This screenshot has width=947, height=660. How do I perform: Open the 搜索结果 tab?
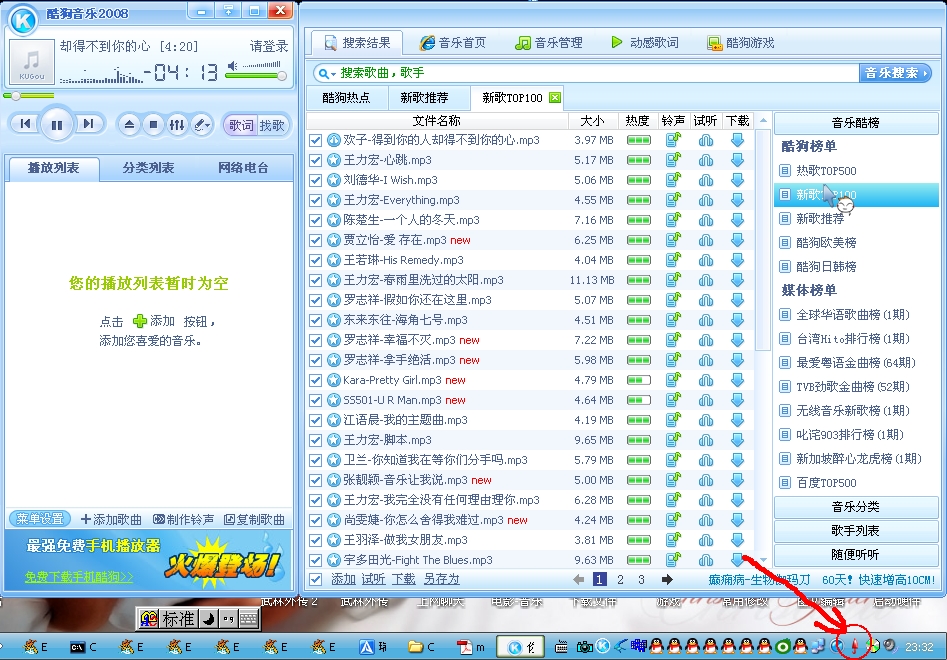point(358,43)
